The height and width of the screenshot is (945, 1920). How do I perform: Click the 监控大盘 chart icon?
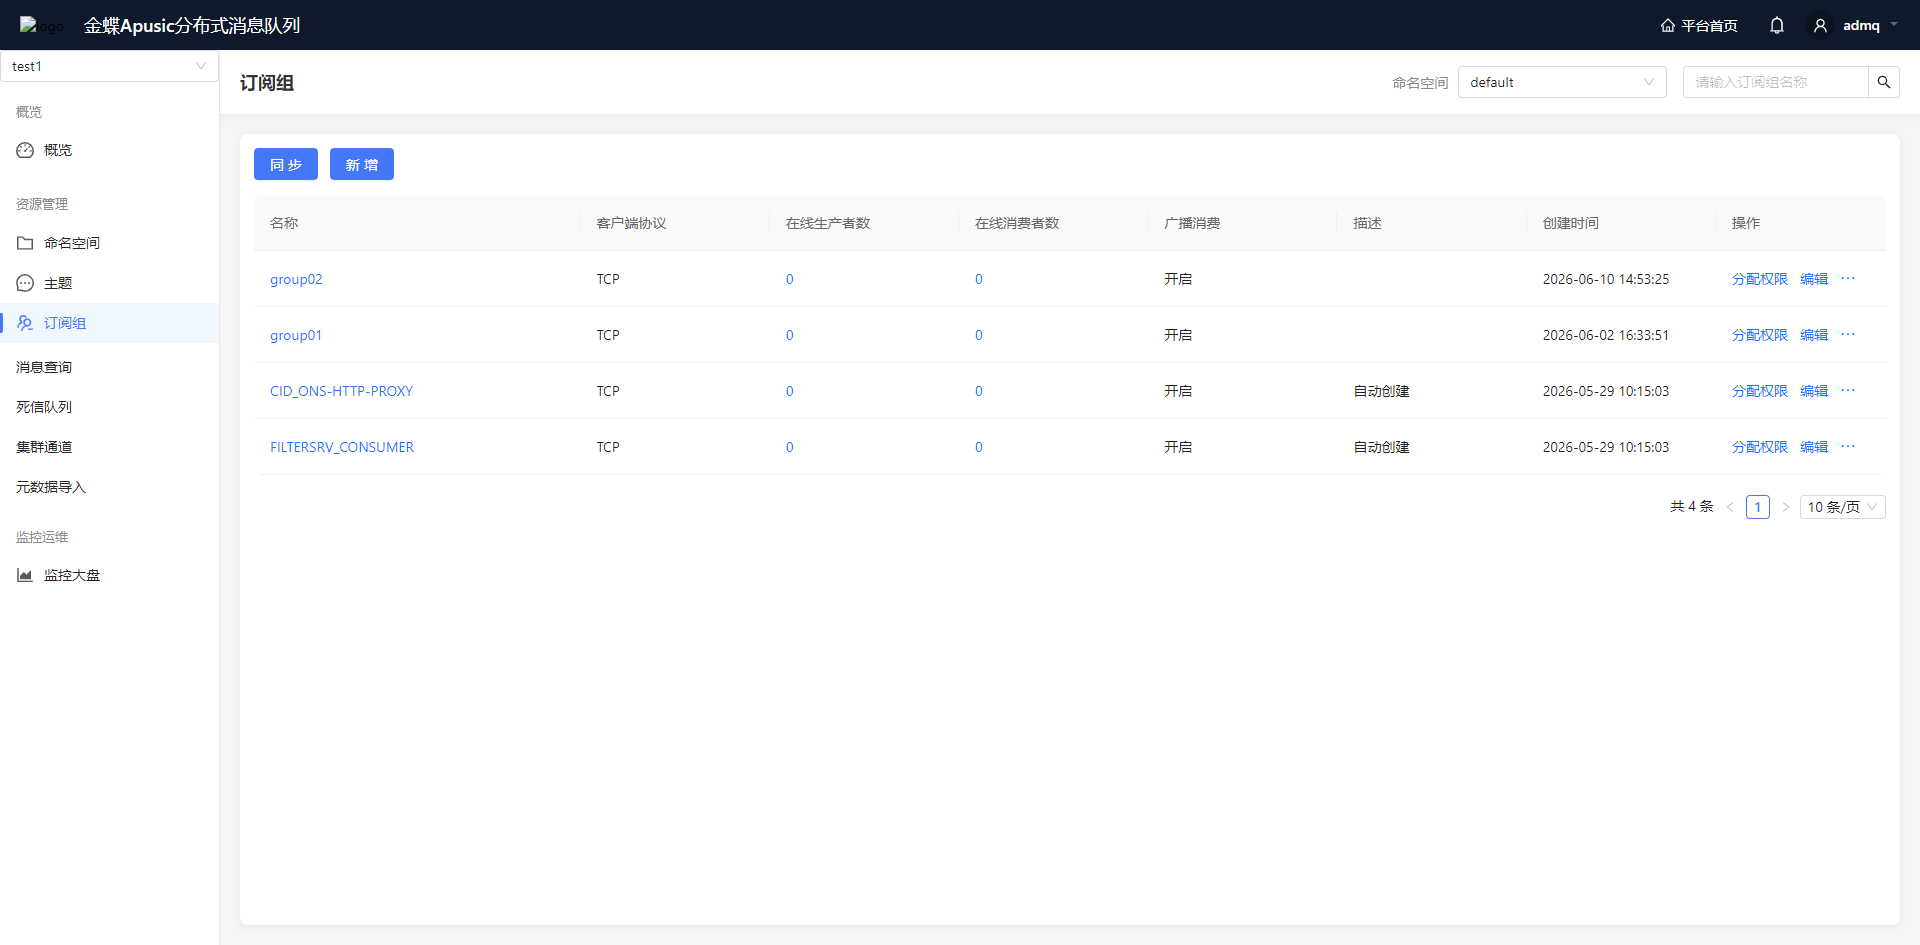click(x=25, y=575)
